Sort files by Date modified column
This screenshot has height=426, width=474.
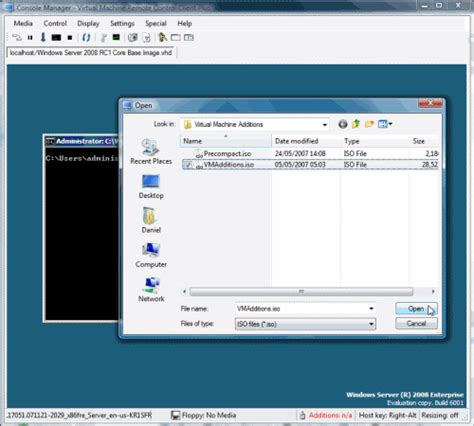tap(306, 141)
